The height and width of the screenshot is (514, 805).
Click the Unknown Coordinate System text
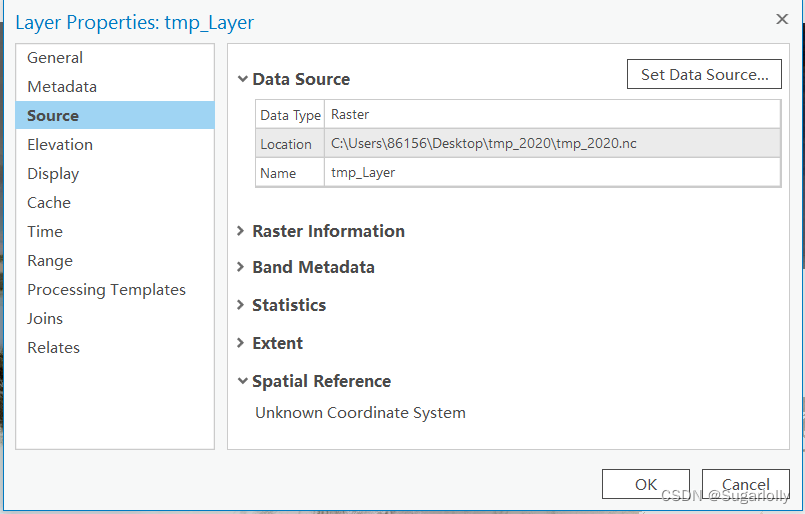[360, 413]
